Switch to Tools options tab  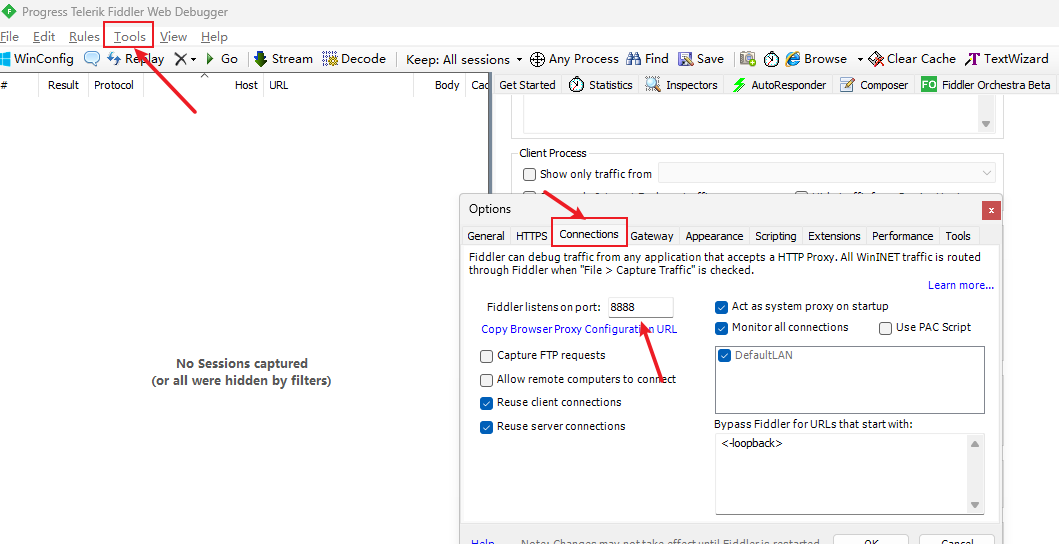tap(958, 236)
